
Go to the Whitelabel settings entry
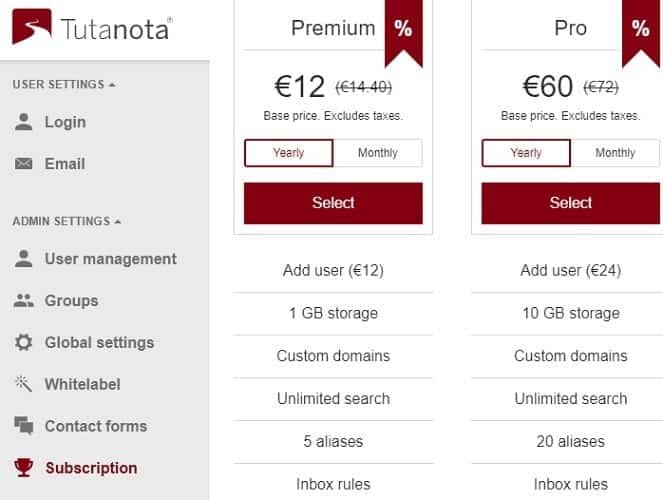pos(82,384)
